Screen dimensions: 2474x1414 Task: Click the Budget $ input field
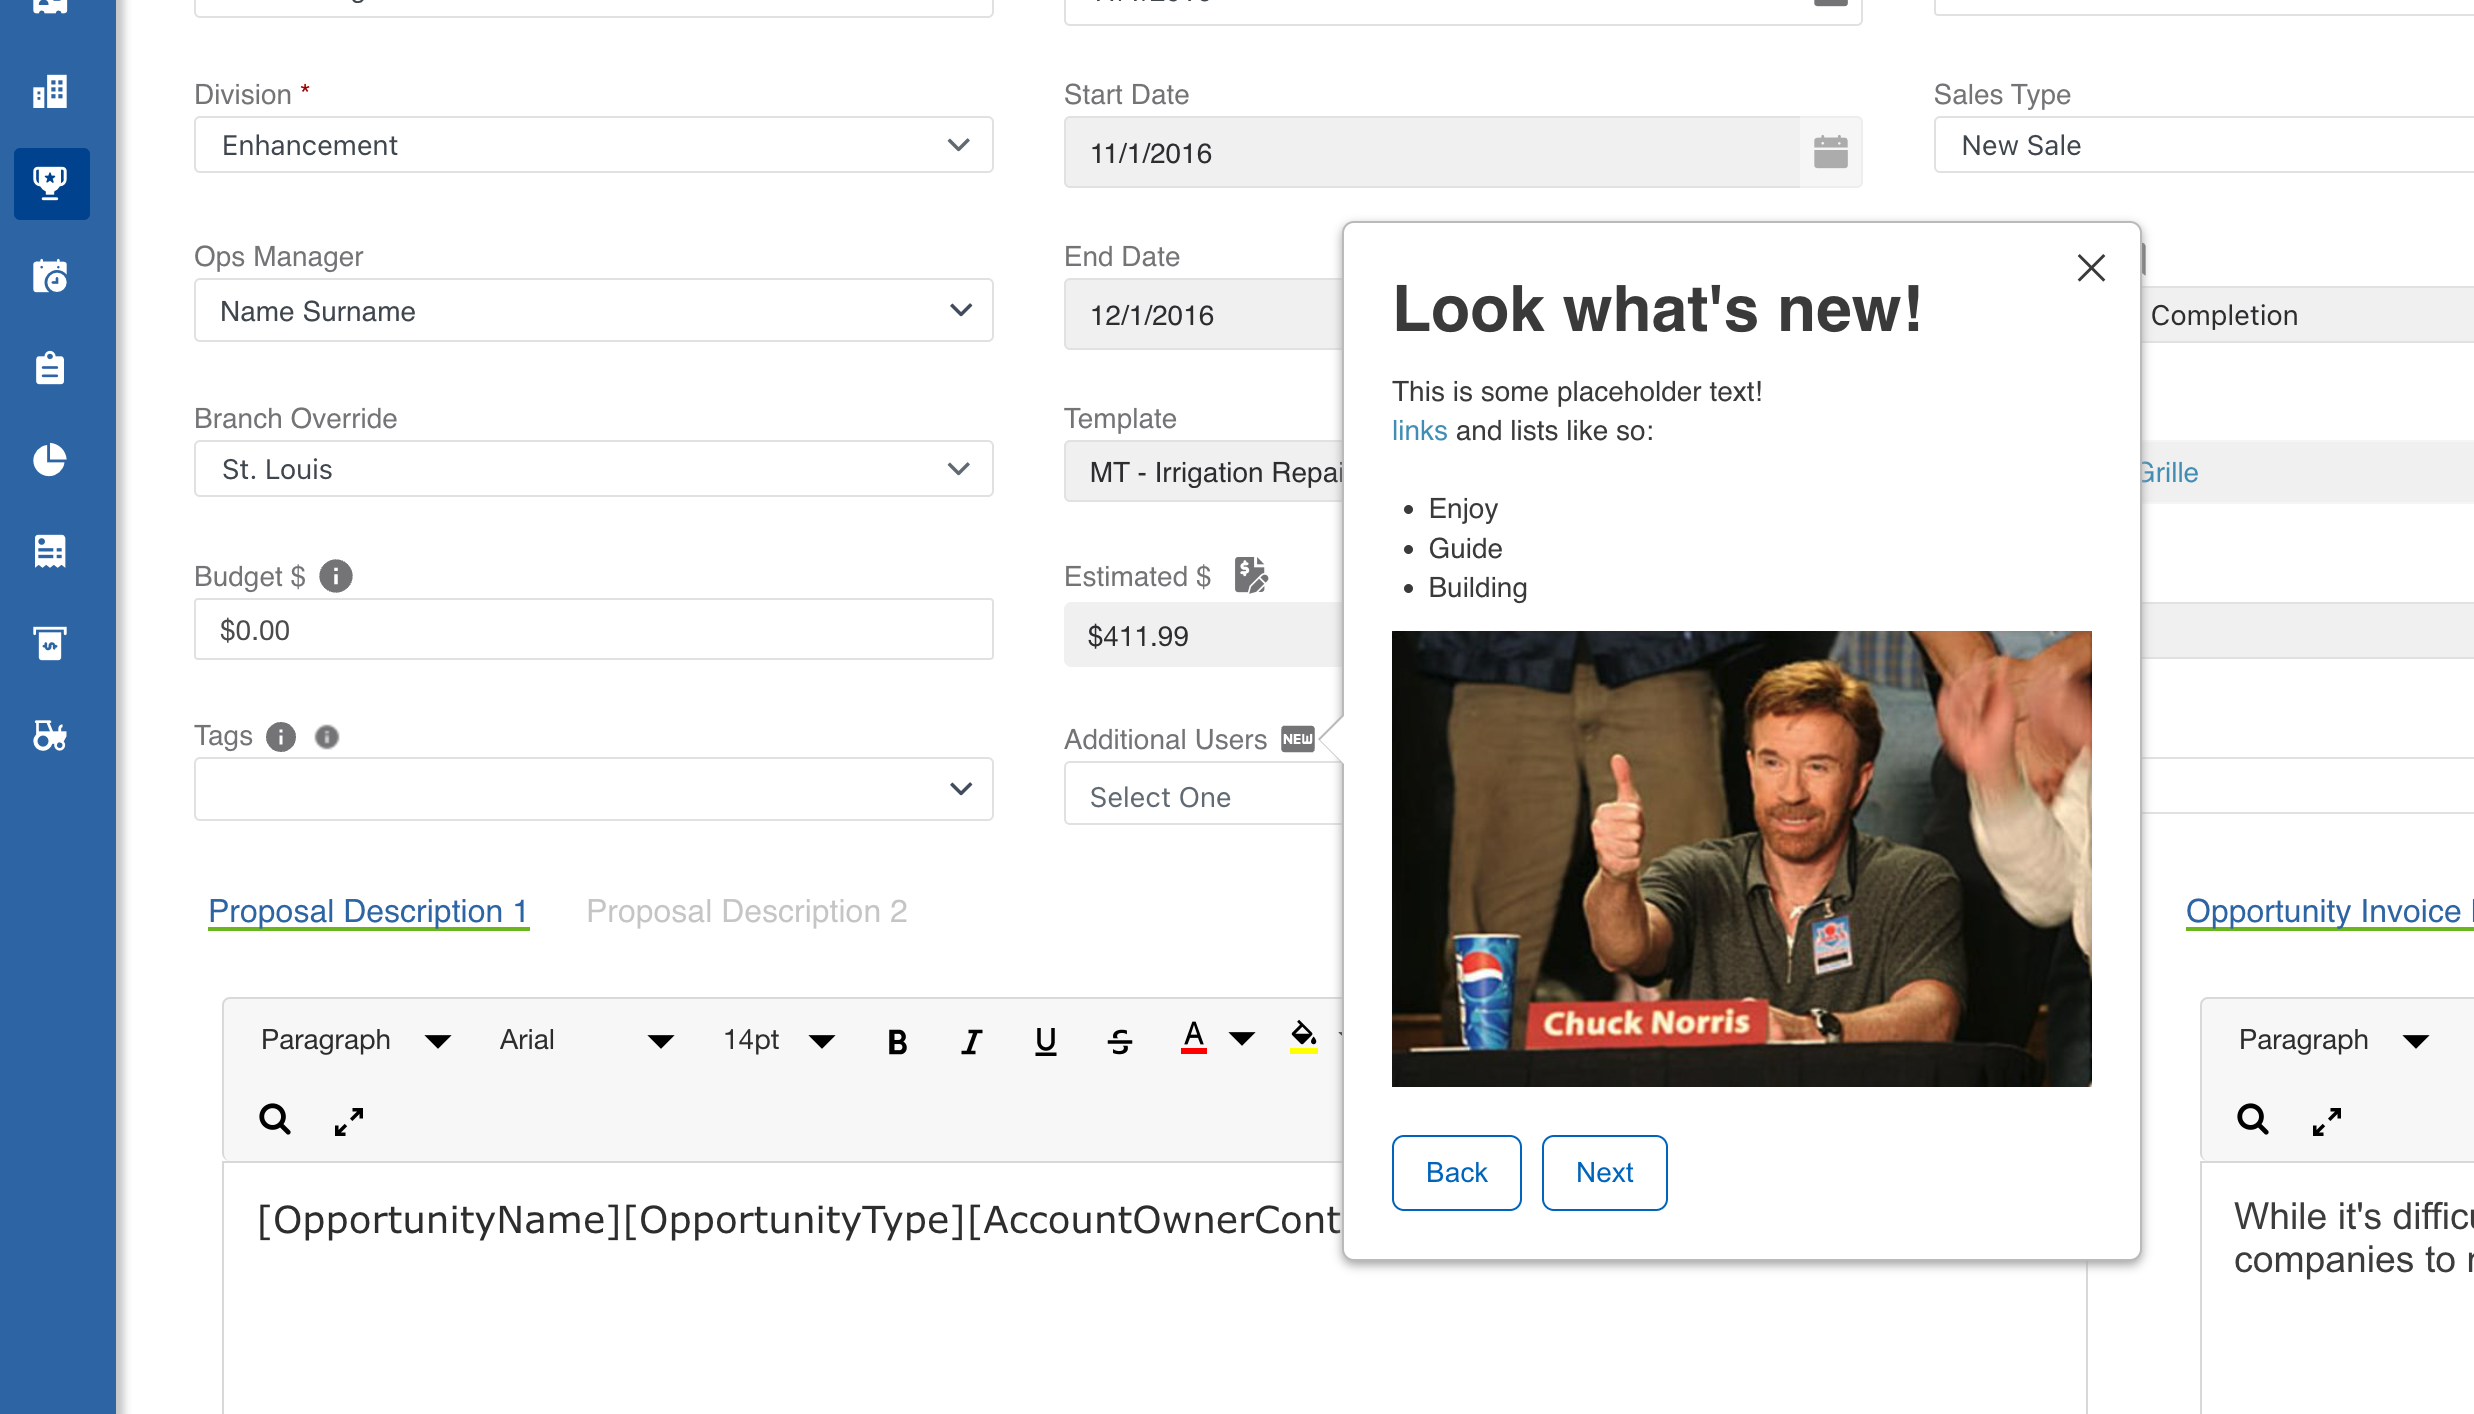click(x=594, y=629)
